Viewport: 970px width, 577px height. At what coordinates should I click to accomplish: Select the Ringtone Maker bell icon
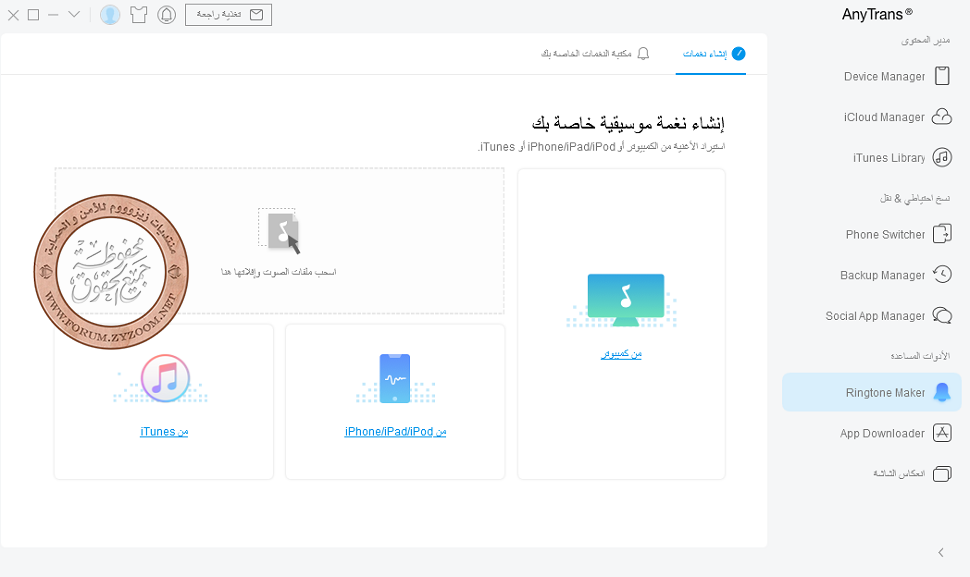pos(942,392)
